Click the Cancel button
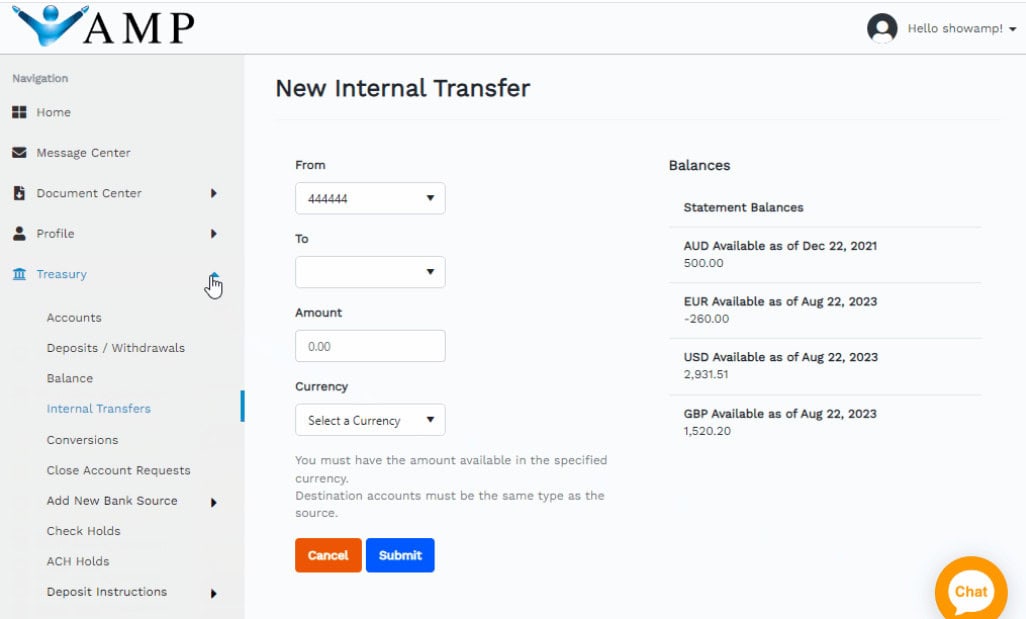Screen dimensions: 1026x619 click(328, 555)
